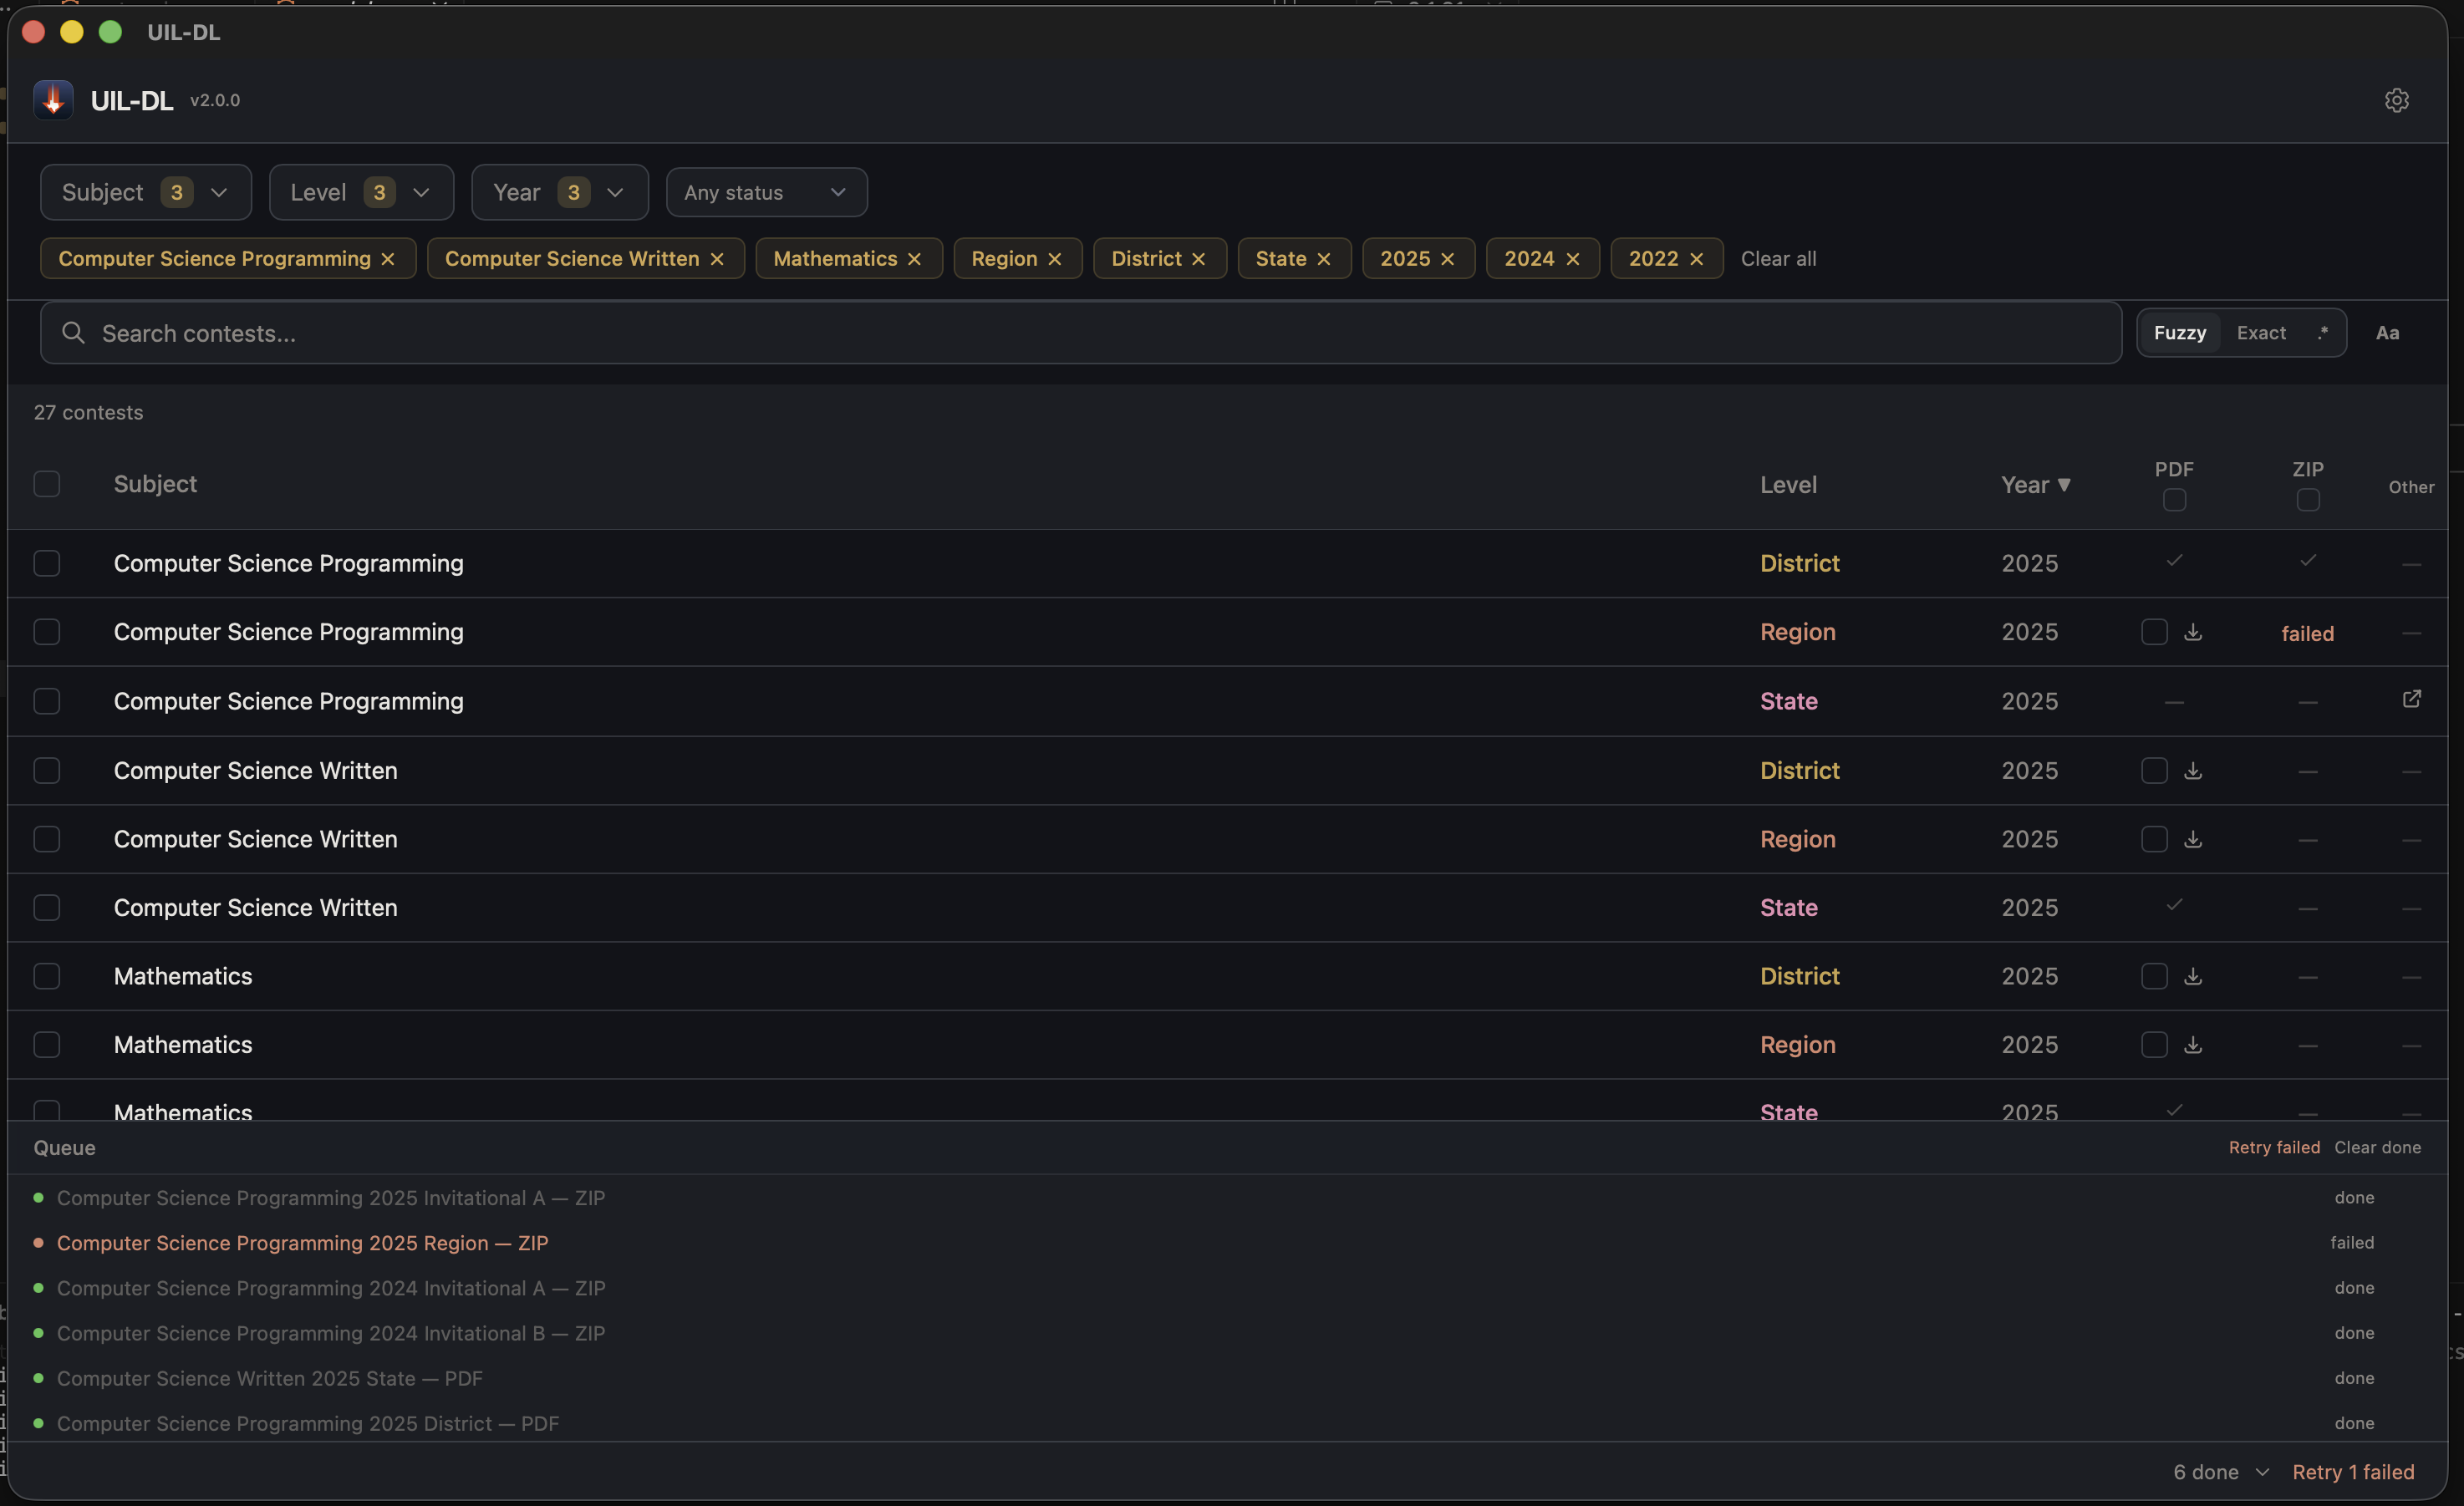The width and height of the screenshot is (2464, 1506).
Task: Download PDF for Mathematics Region 2025
Action: 2193,1045
